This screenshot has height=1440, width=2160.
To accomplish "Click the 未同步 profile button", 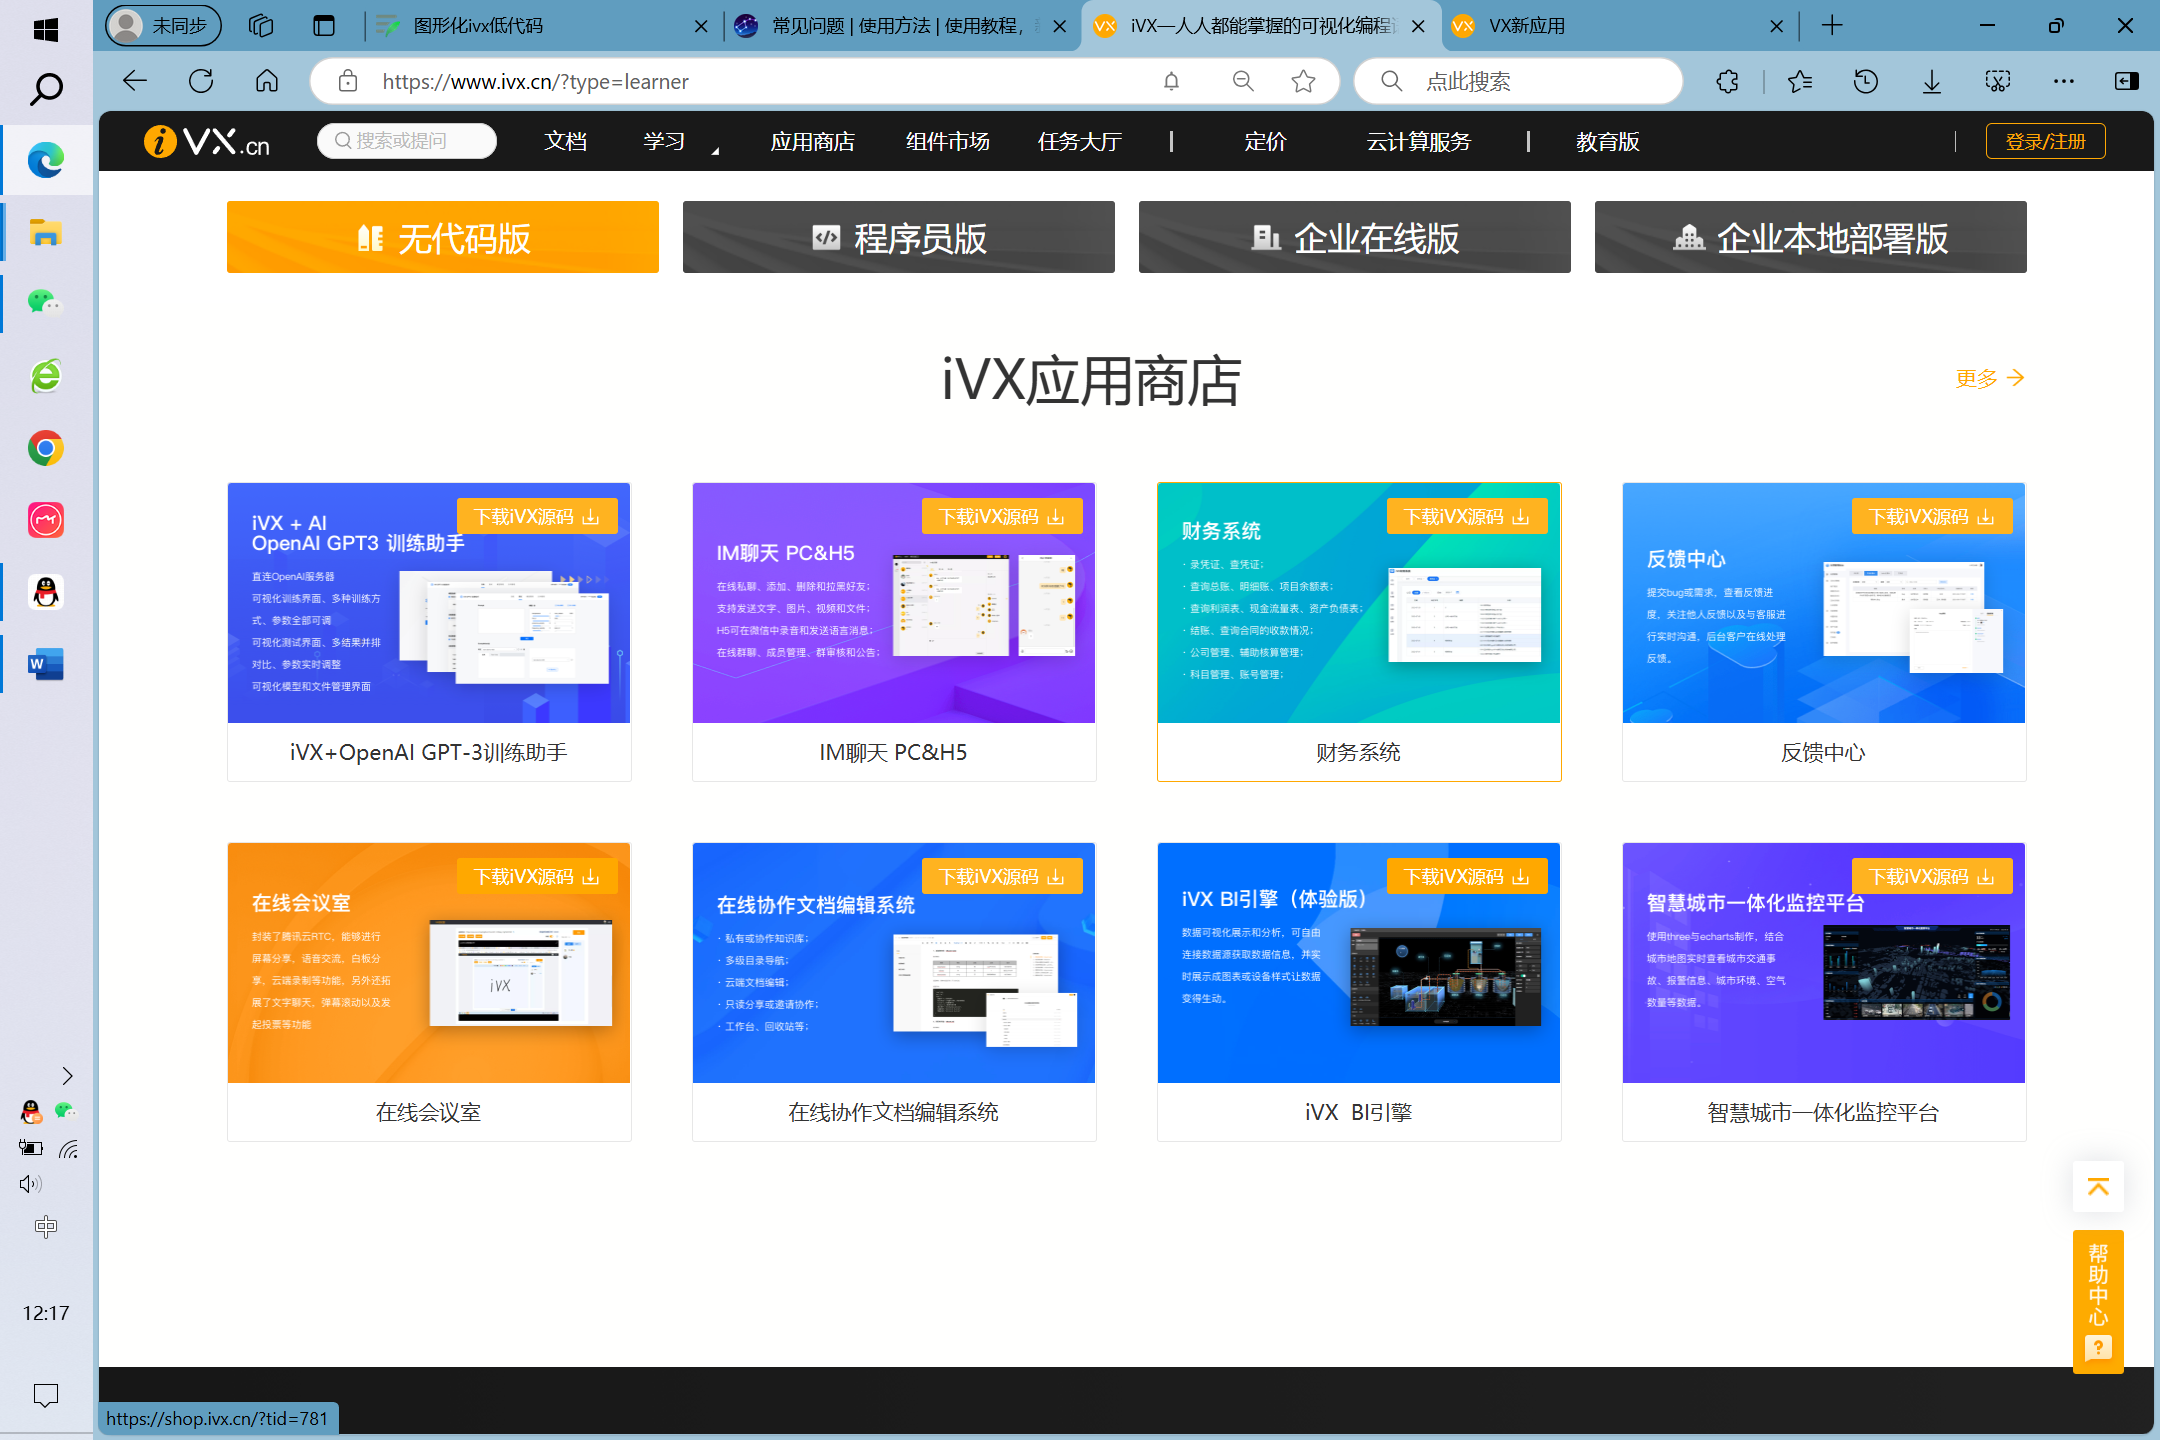I will 163,26.
